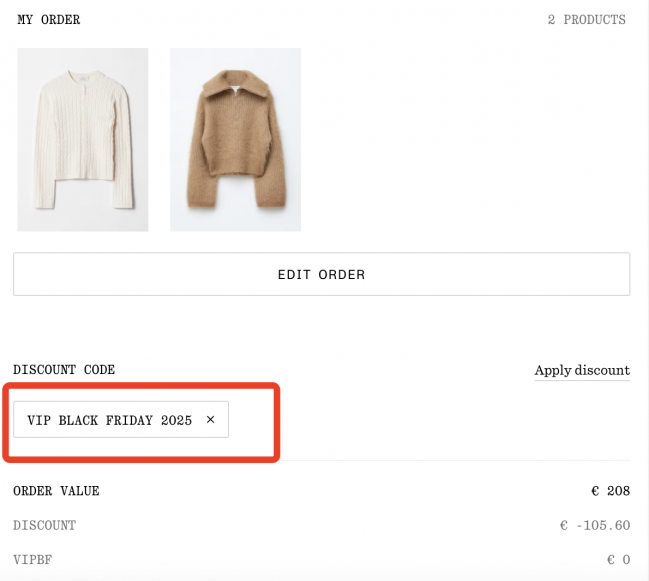
Task: Open the brown fuzzy sweater thumbnail
Action: click(x=235, y=140)
